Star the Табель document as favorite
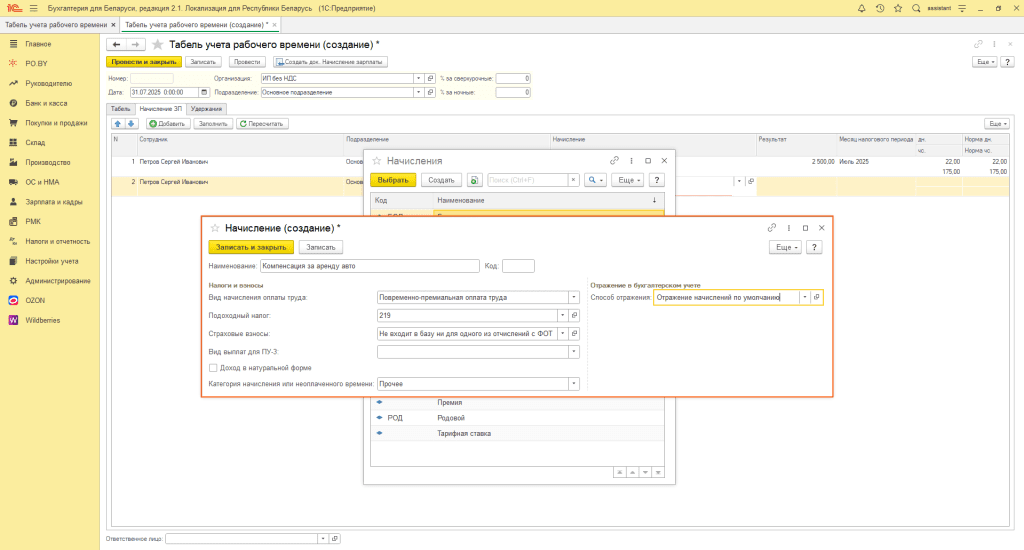 click(x=157, y=44)
